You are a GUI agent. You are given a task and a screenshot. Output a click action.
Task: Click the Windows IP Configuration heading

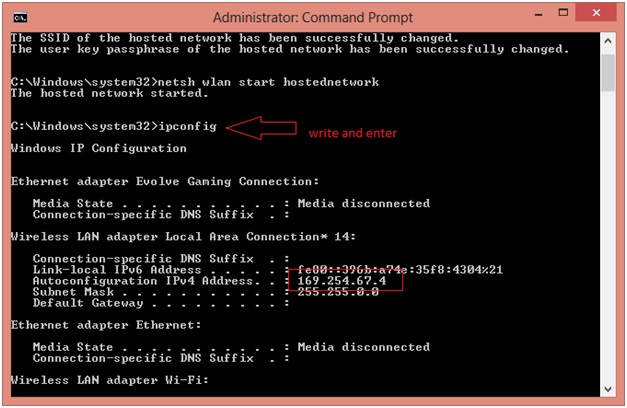98,148
